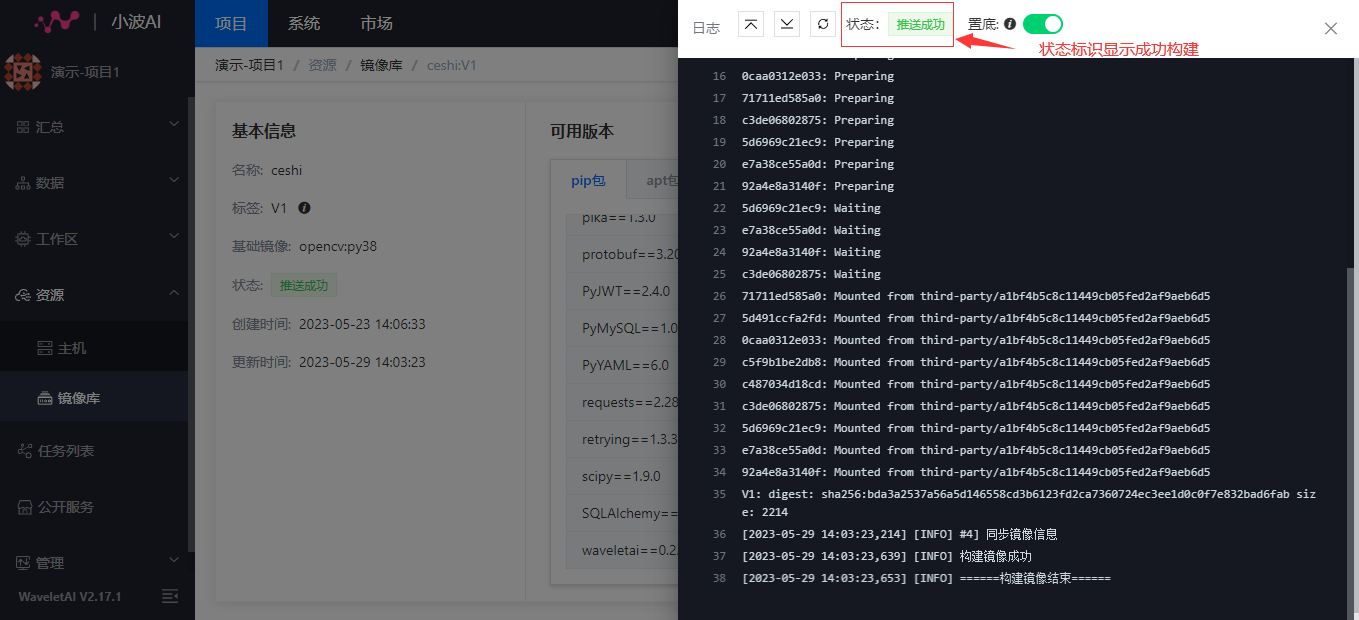Expand the 管理 sidebar section
The height and width of the screenshot is (620, 1359).
[94, 563]
